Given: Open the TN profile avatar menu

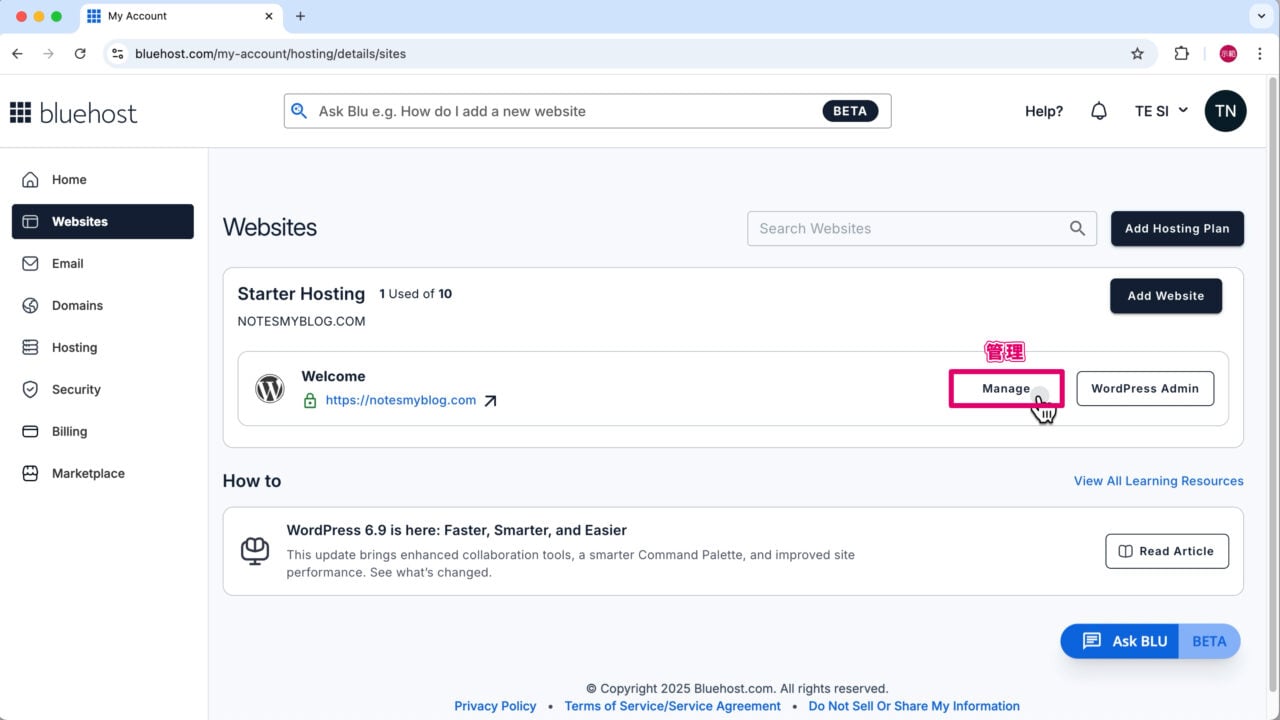Looking at the screenshot, I should tap(1226, 111).
